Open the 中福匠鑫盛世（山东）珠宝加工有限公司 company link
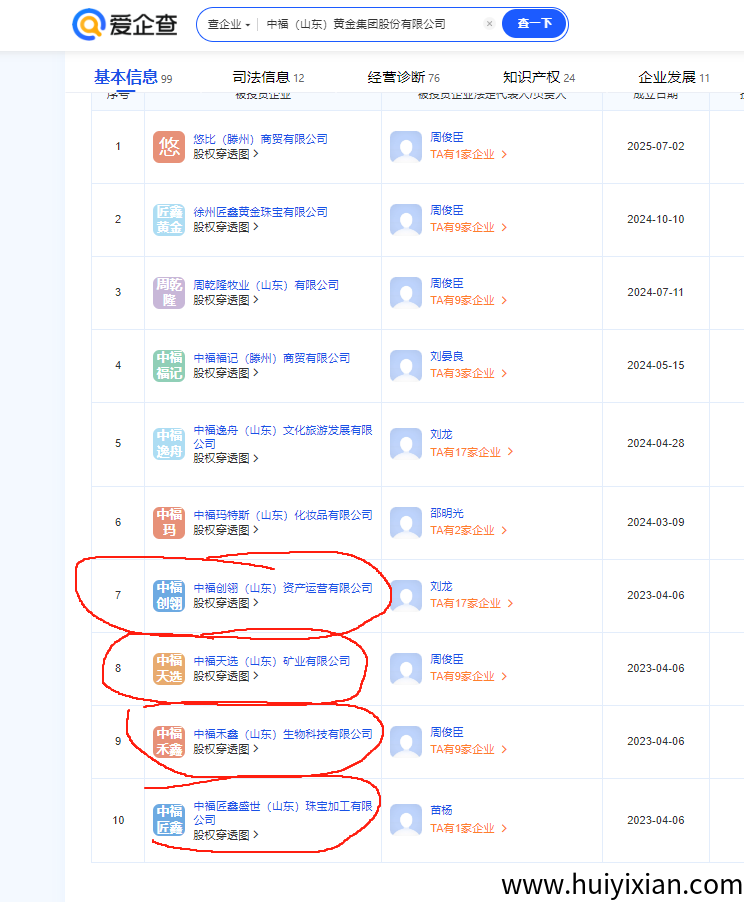The width and height of the screenshot is (744, 902). (x=282, y=812)
